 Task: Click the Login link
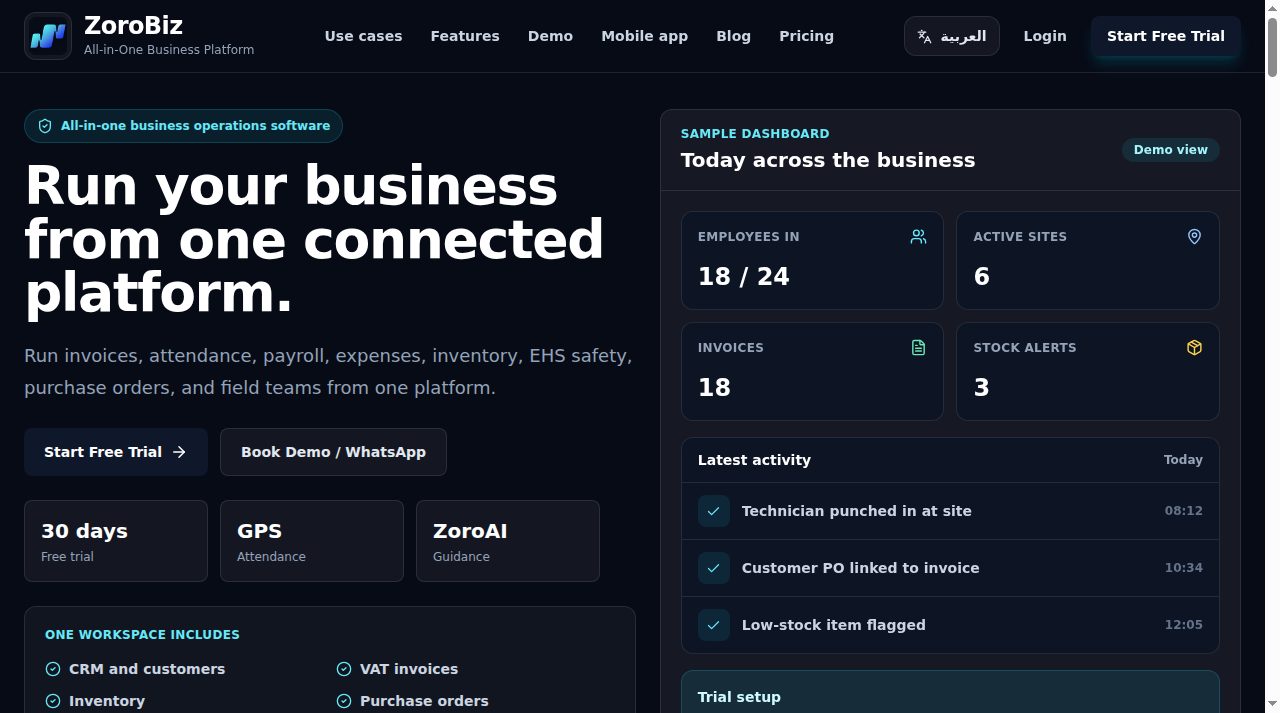(1045, 36)
